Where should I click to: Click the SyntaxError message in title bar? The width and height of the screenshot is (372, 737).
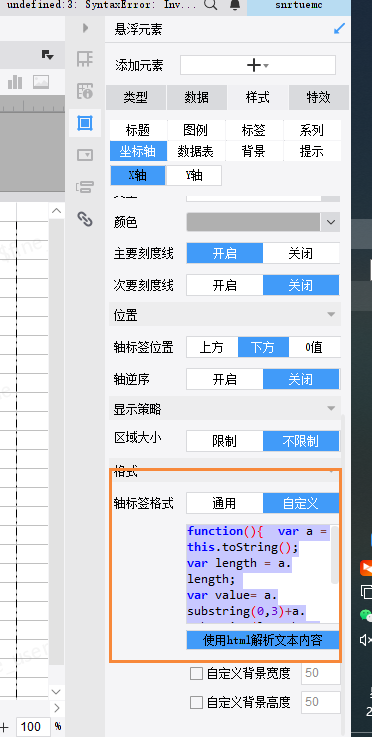click(101, 5)
